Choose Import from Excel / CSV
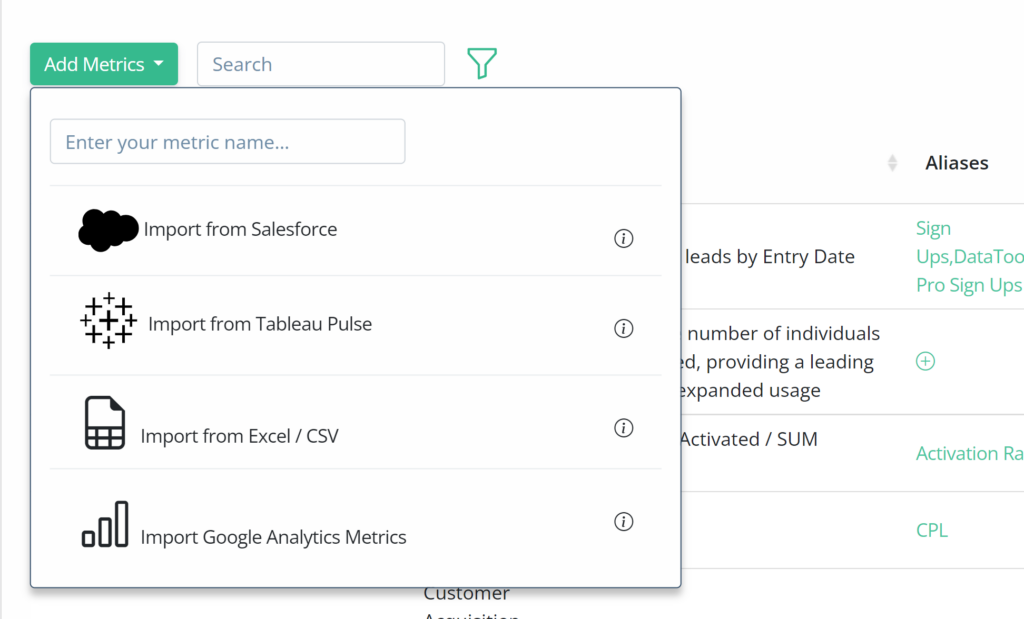The image size is (1024, 619). [240, 436]
